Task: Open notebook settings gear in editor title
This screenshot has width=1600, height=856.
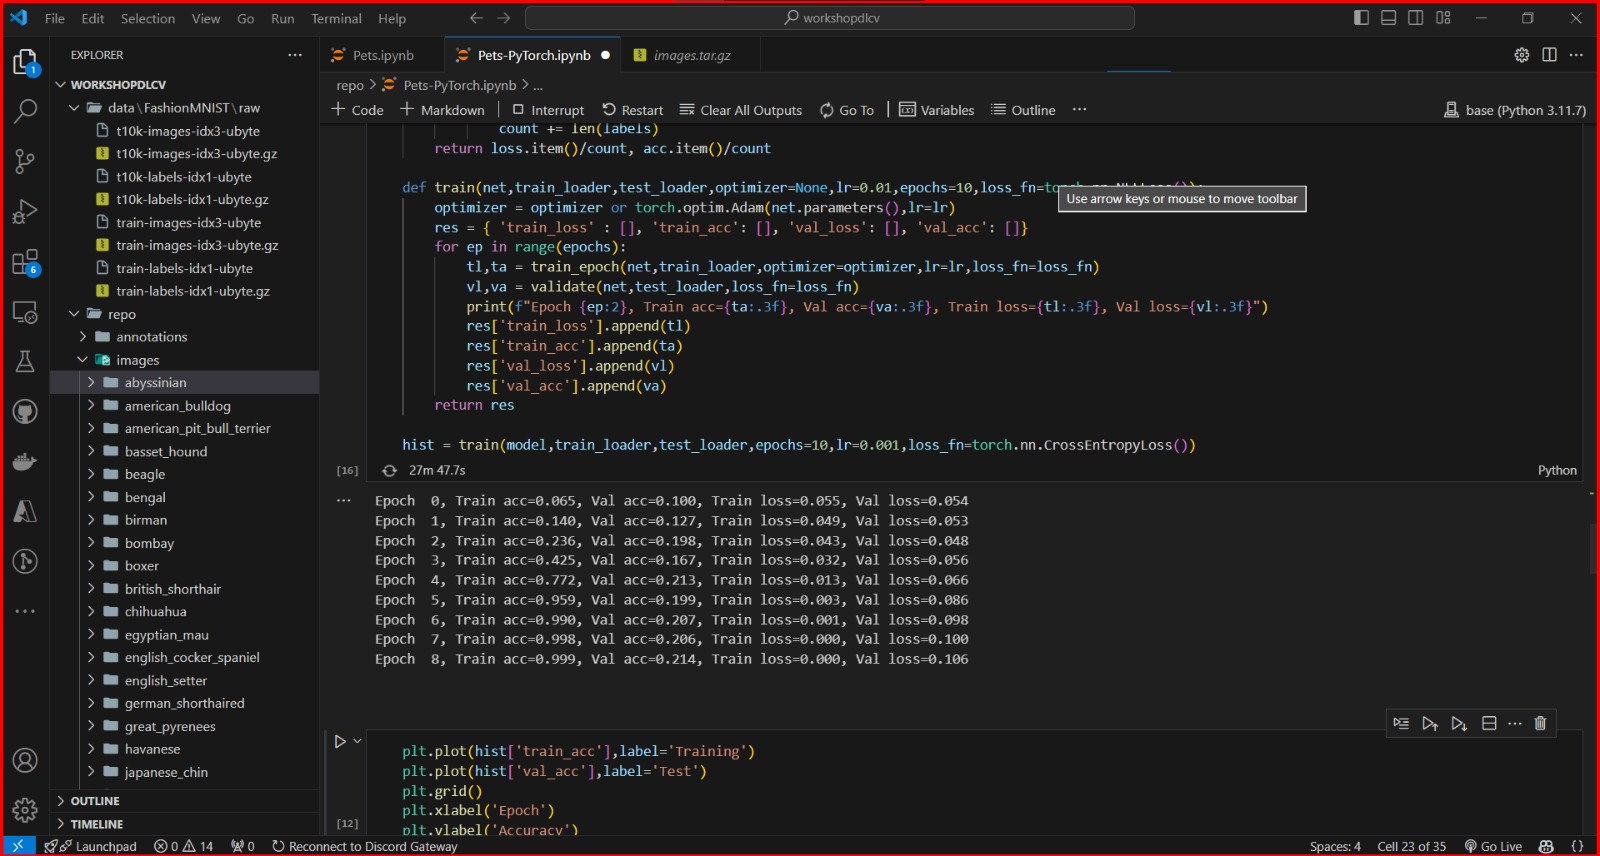Action: coord(1522,55)
